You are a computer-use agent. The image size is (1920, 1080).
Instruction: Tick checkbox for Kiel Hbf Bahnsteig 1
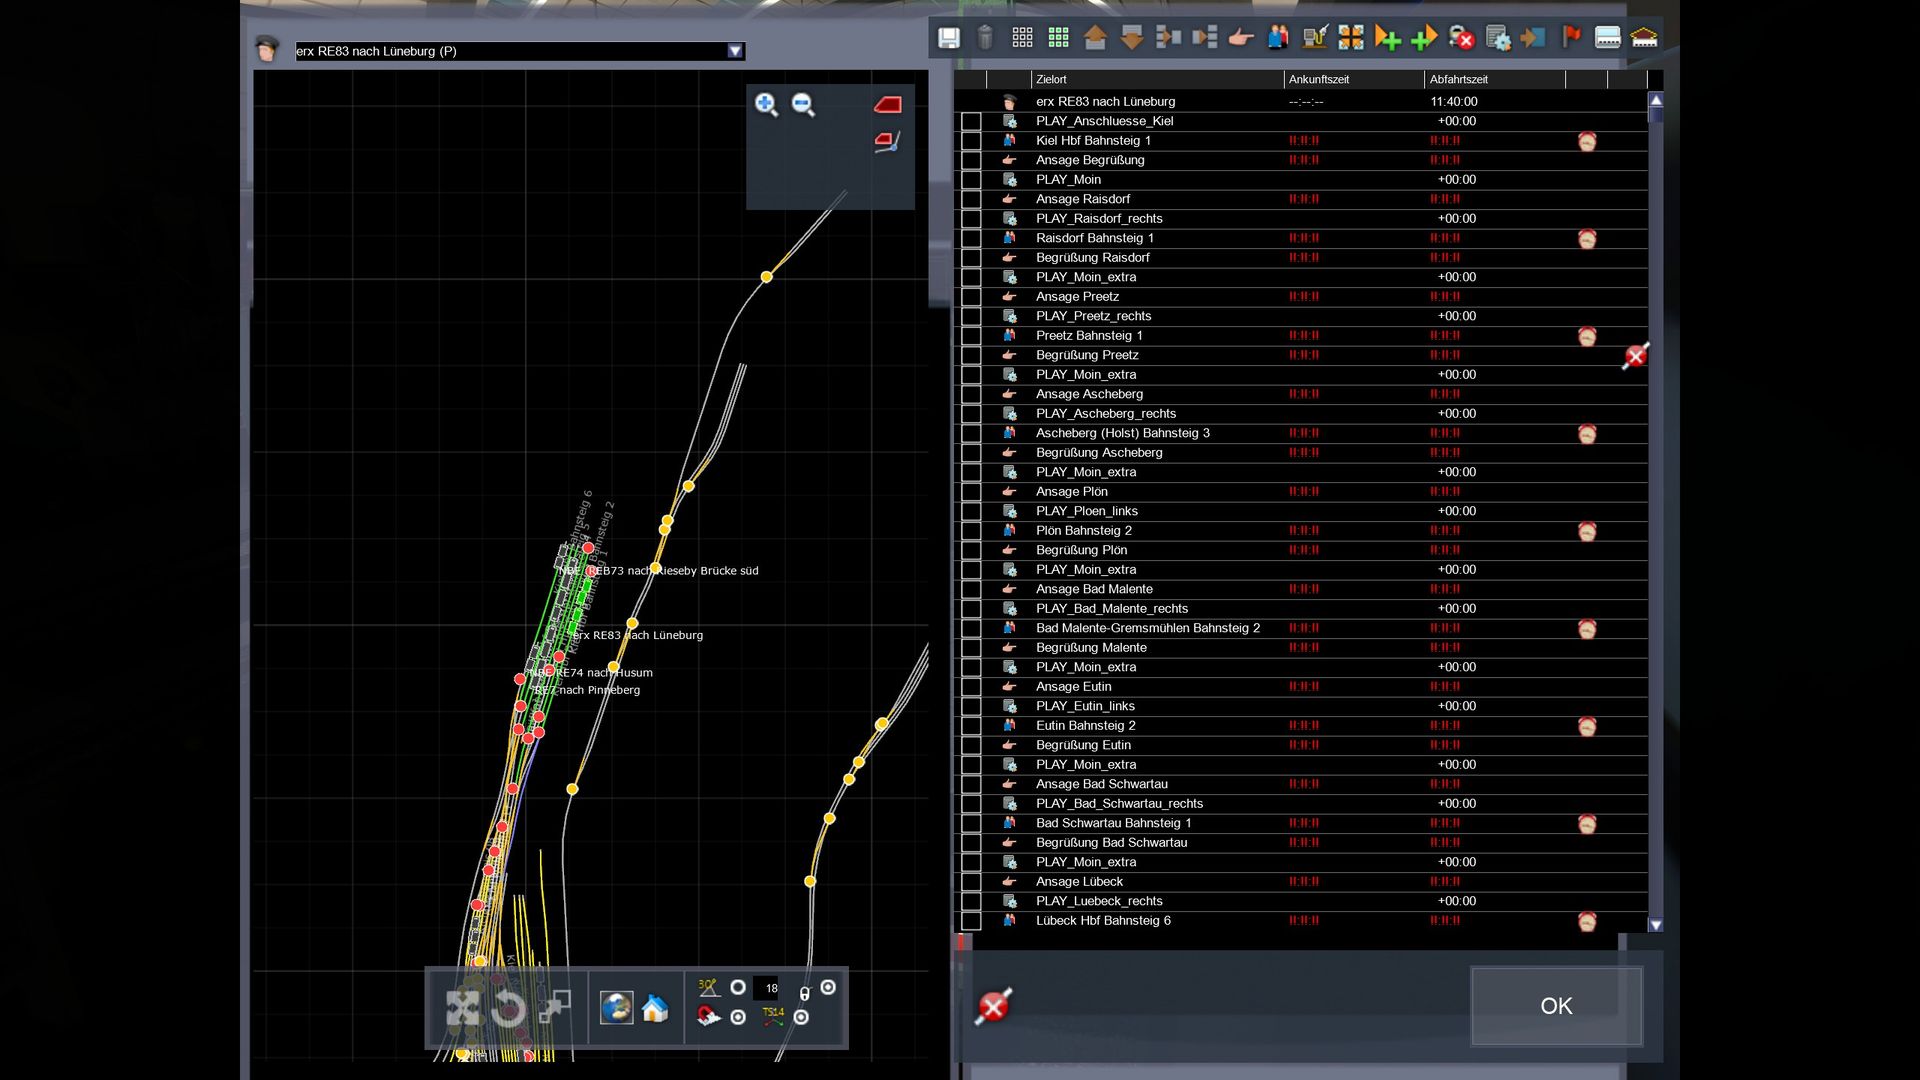971,141
